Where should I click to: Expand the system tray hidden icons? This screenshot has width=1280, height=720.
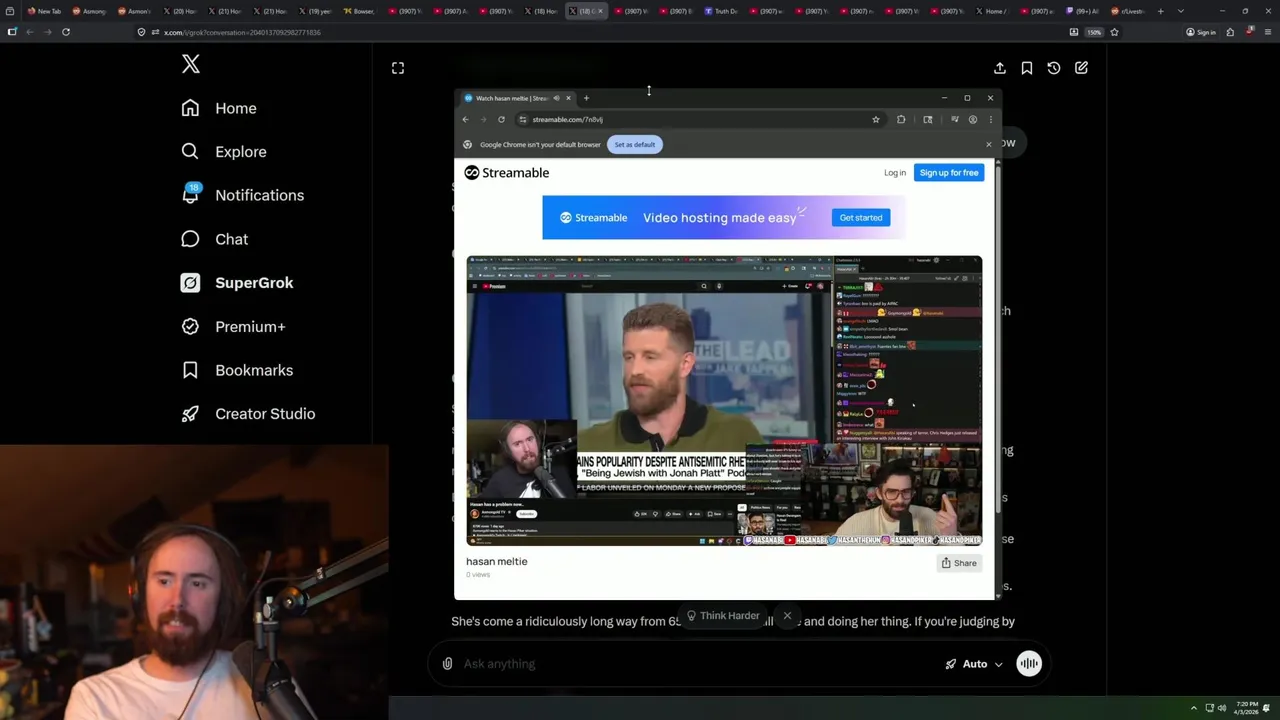point(1193,708)
